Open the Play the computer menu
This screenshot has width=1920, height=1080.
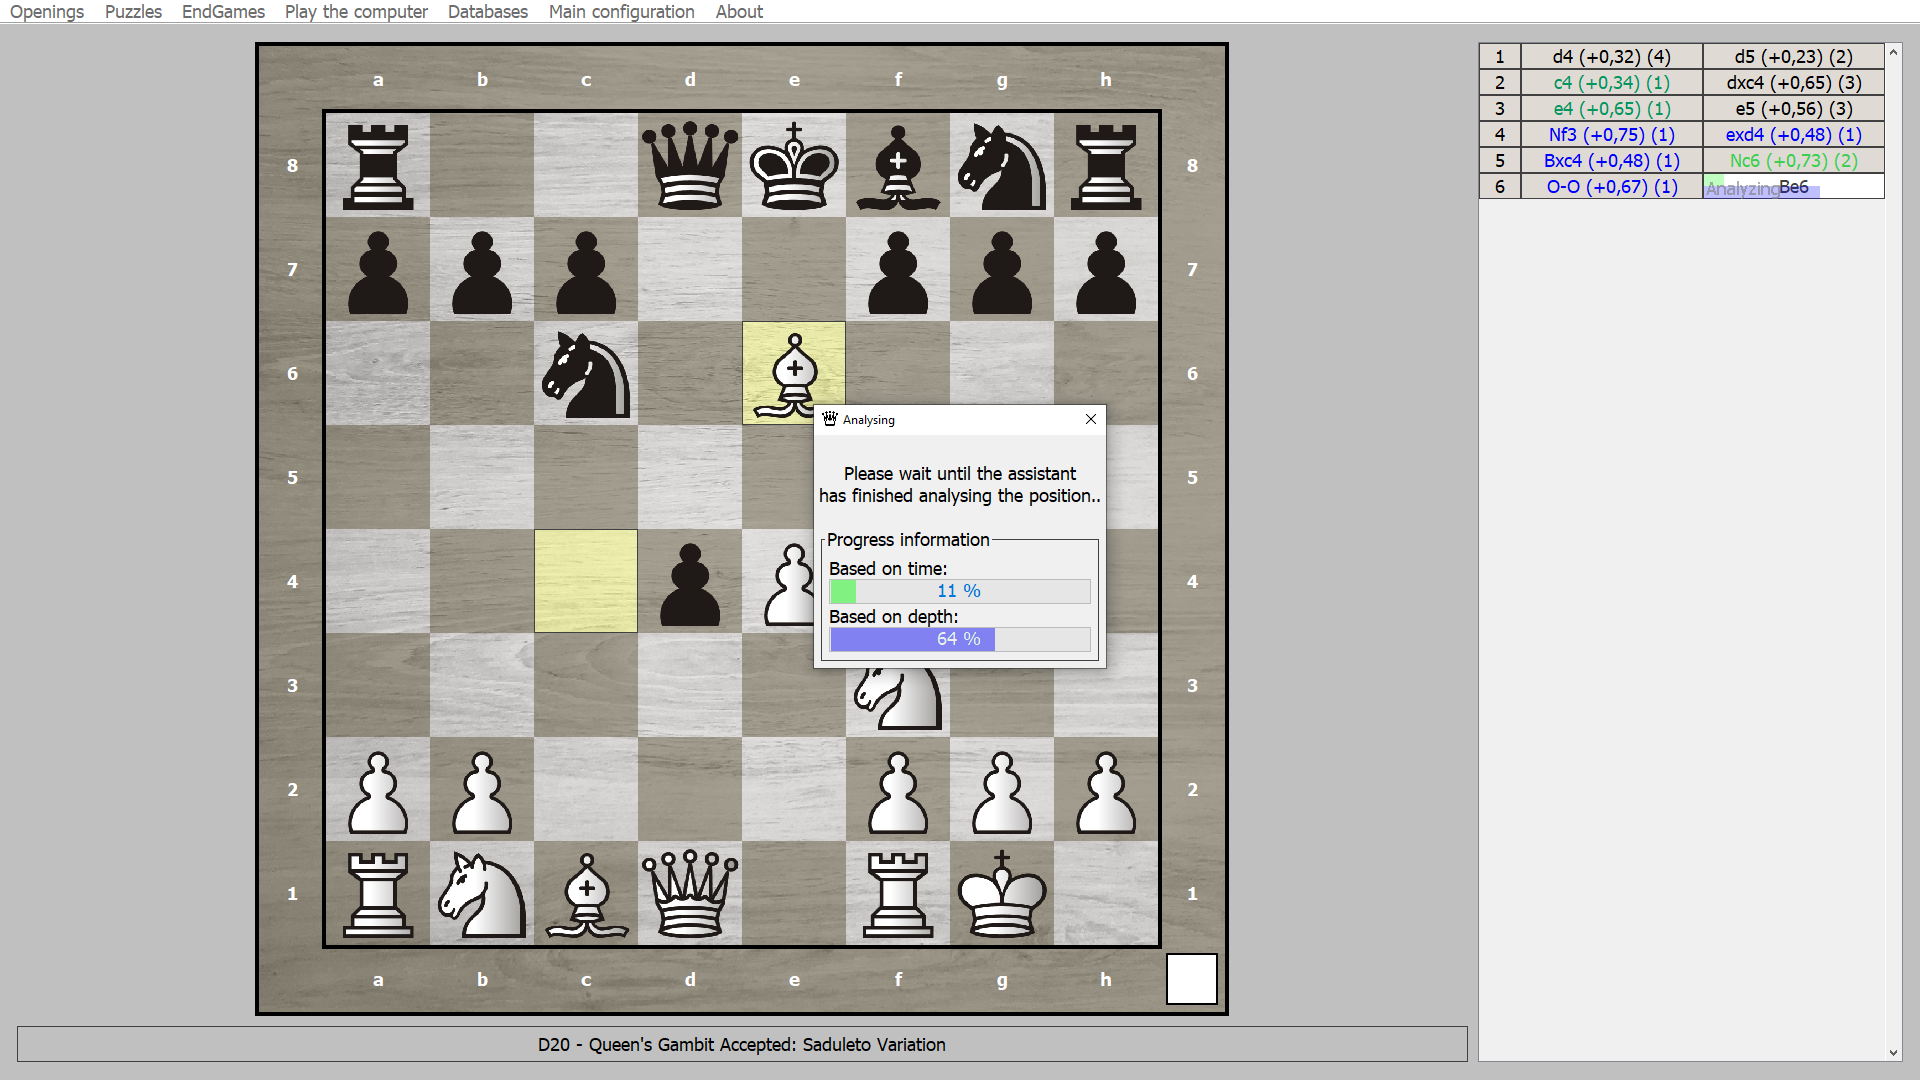click(355, 11)
